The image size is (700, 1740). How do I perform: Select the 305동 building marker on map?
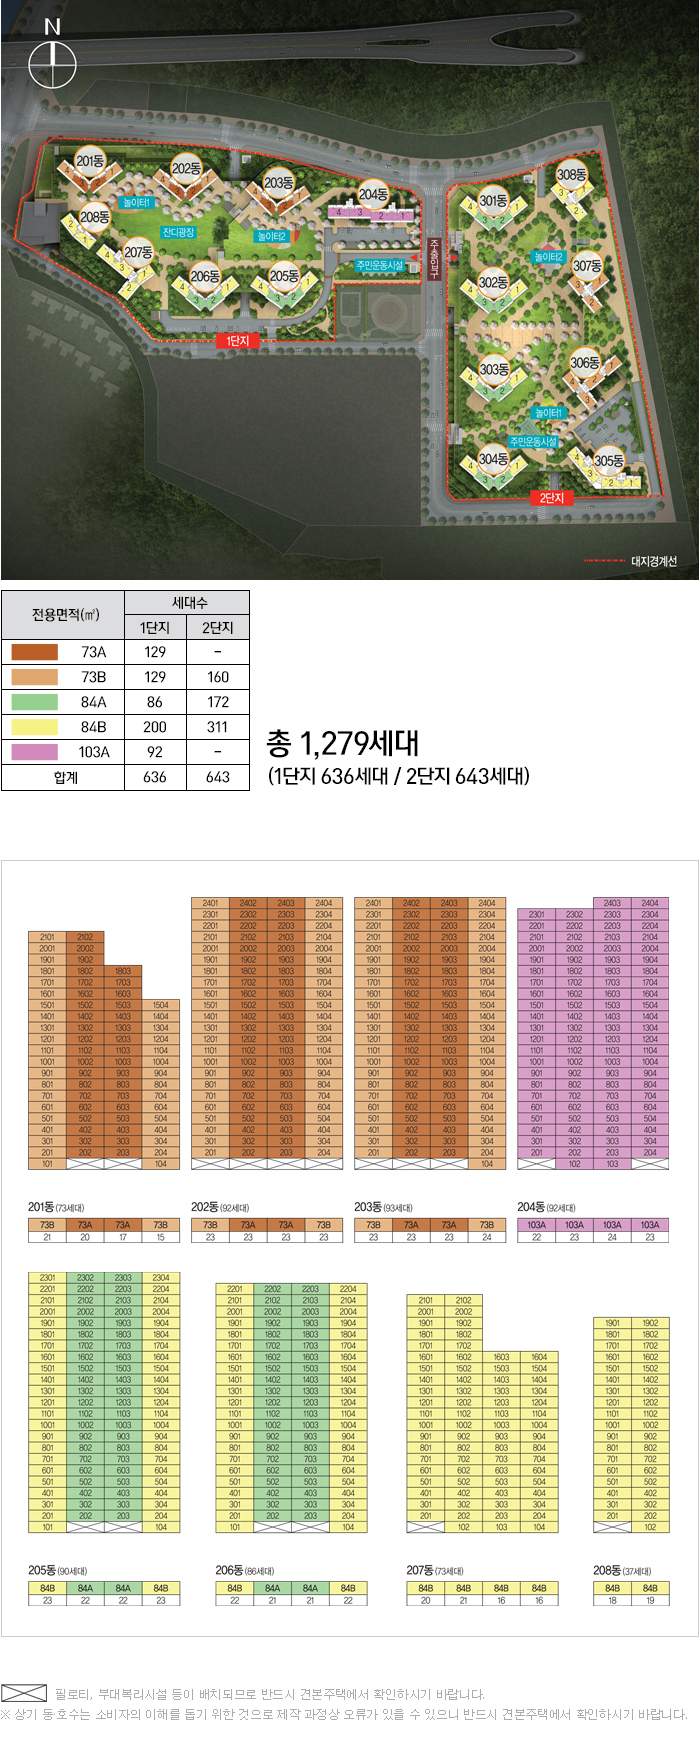tap(608, 461)
